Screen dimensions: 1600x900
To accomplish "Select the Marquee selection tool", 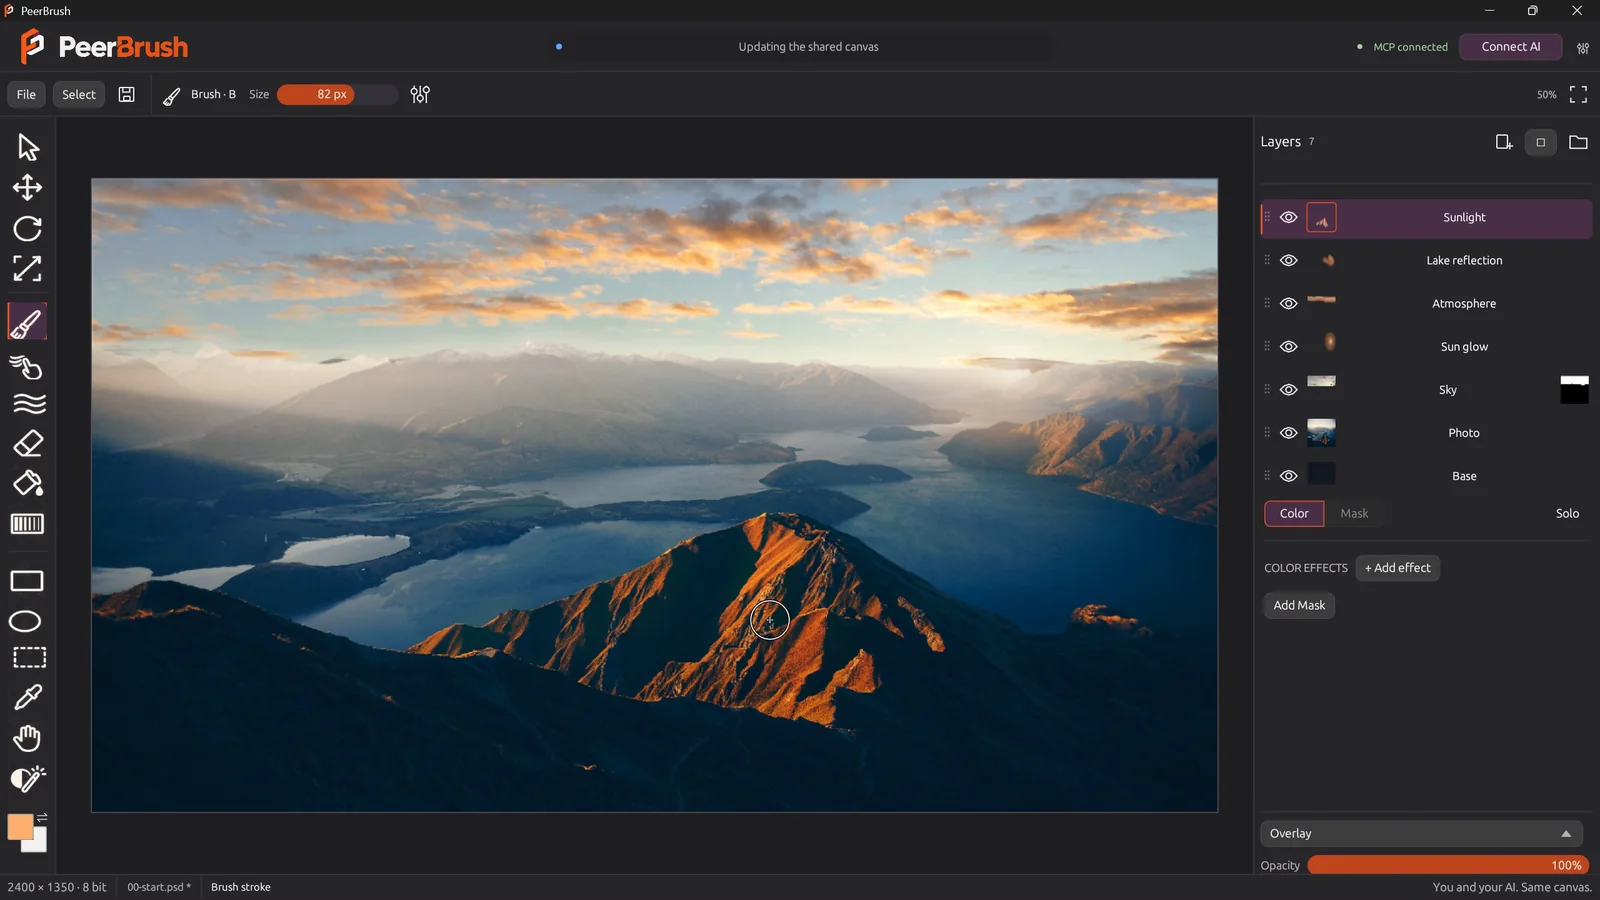I will point(29,657).
